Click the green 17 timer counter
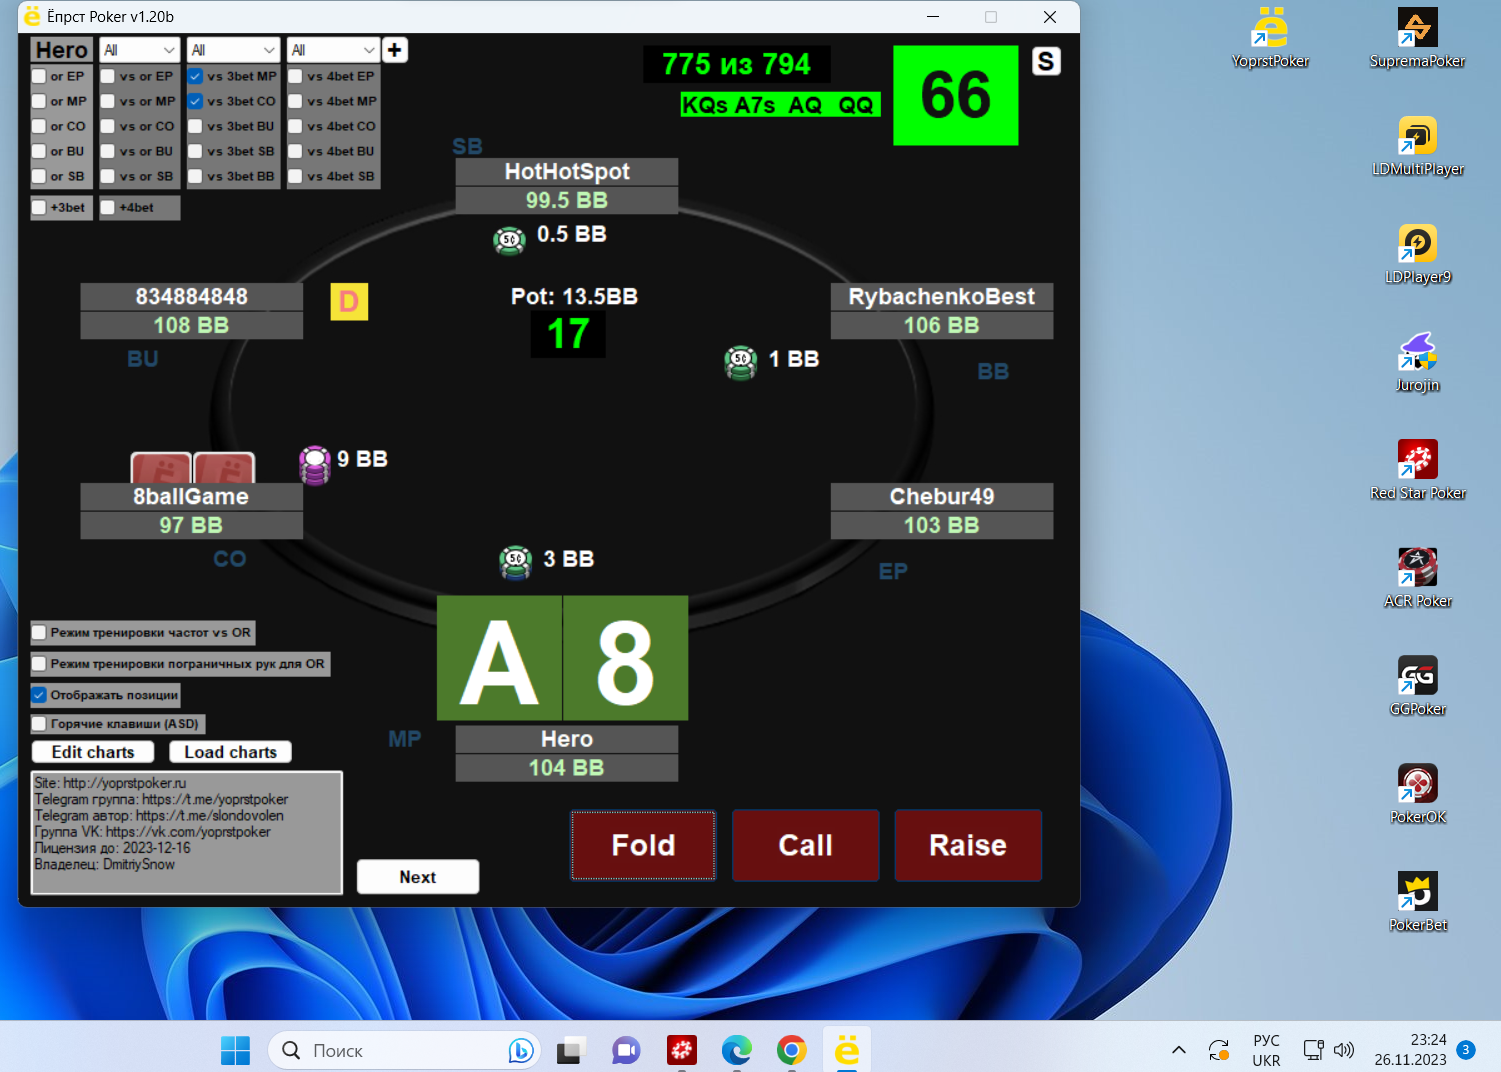The height and width of the screenshot is (1072, 1501). [x=568, y=334]
